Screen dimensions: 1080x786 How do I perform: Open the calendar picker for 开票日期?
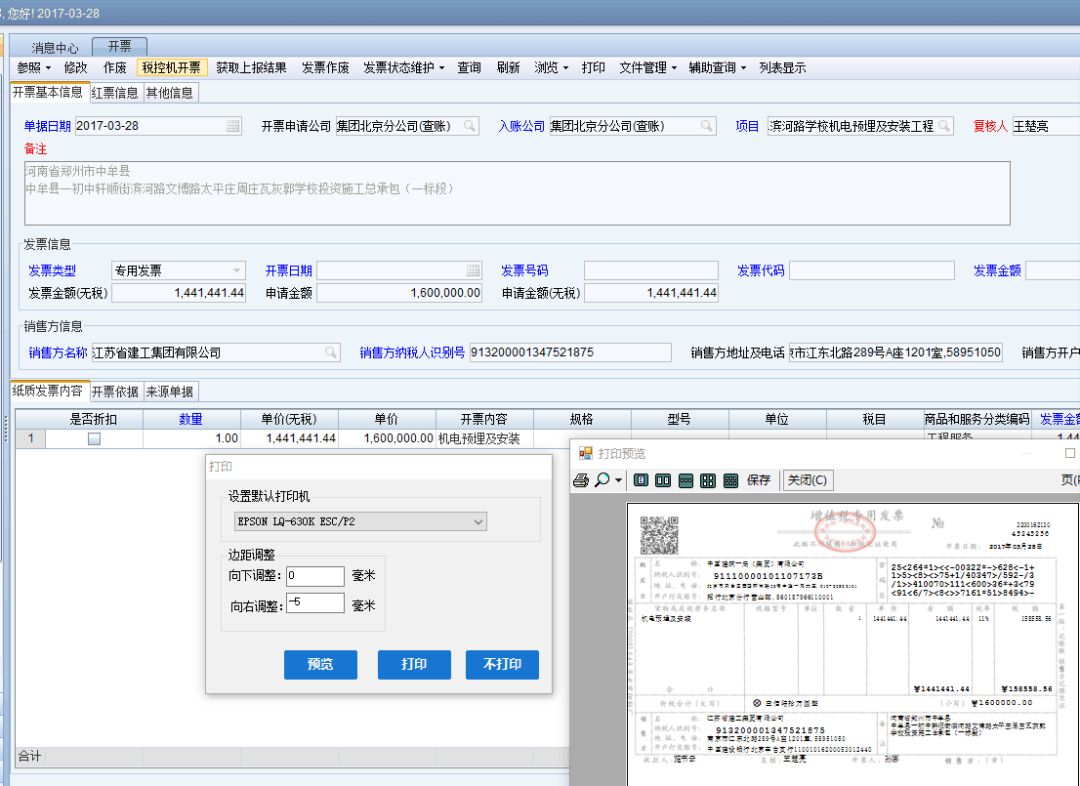tap(473, 271)
